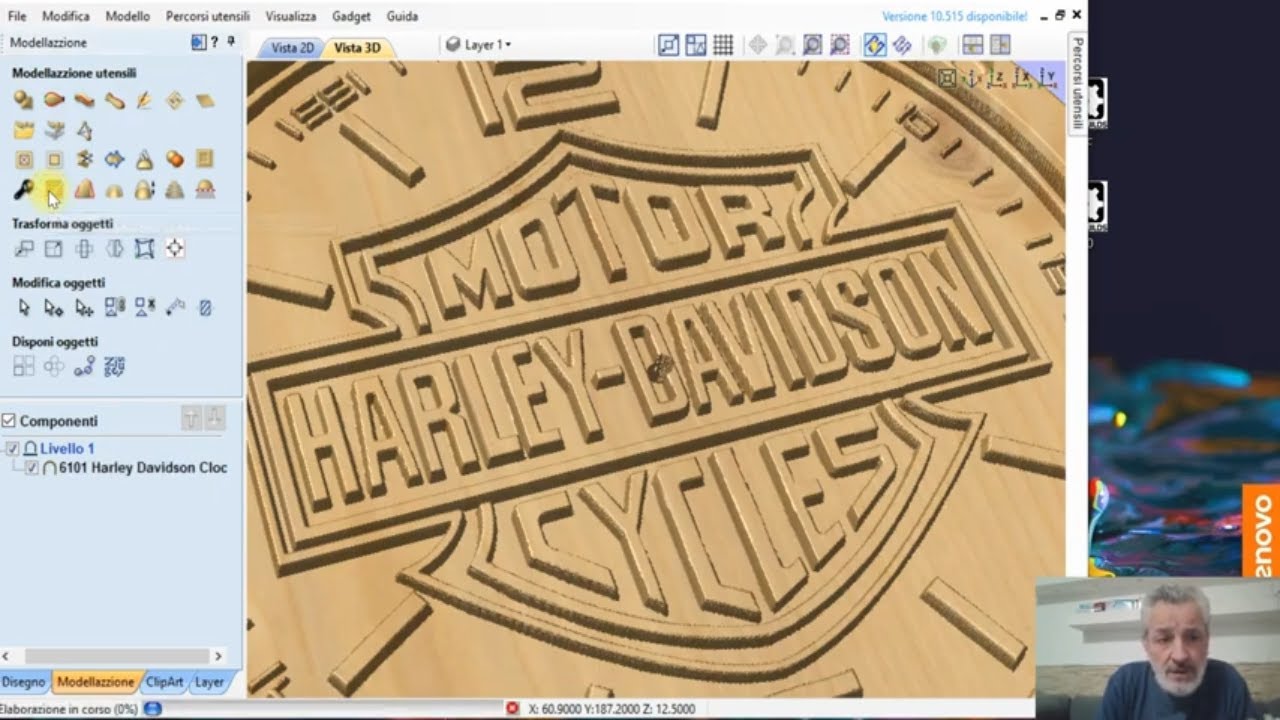
Task: Set view along the Y axis
Action: tap(1047, 78)
